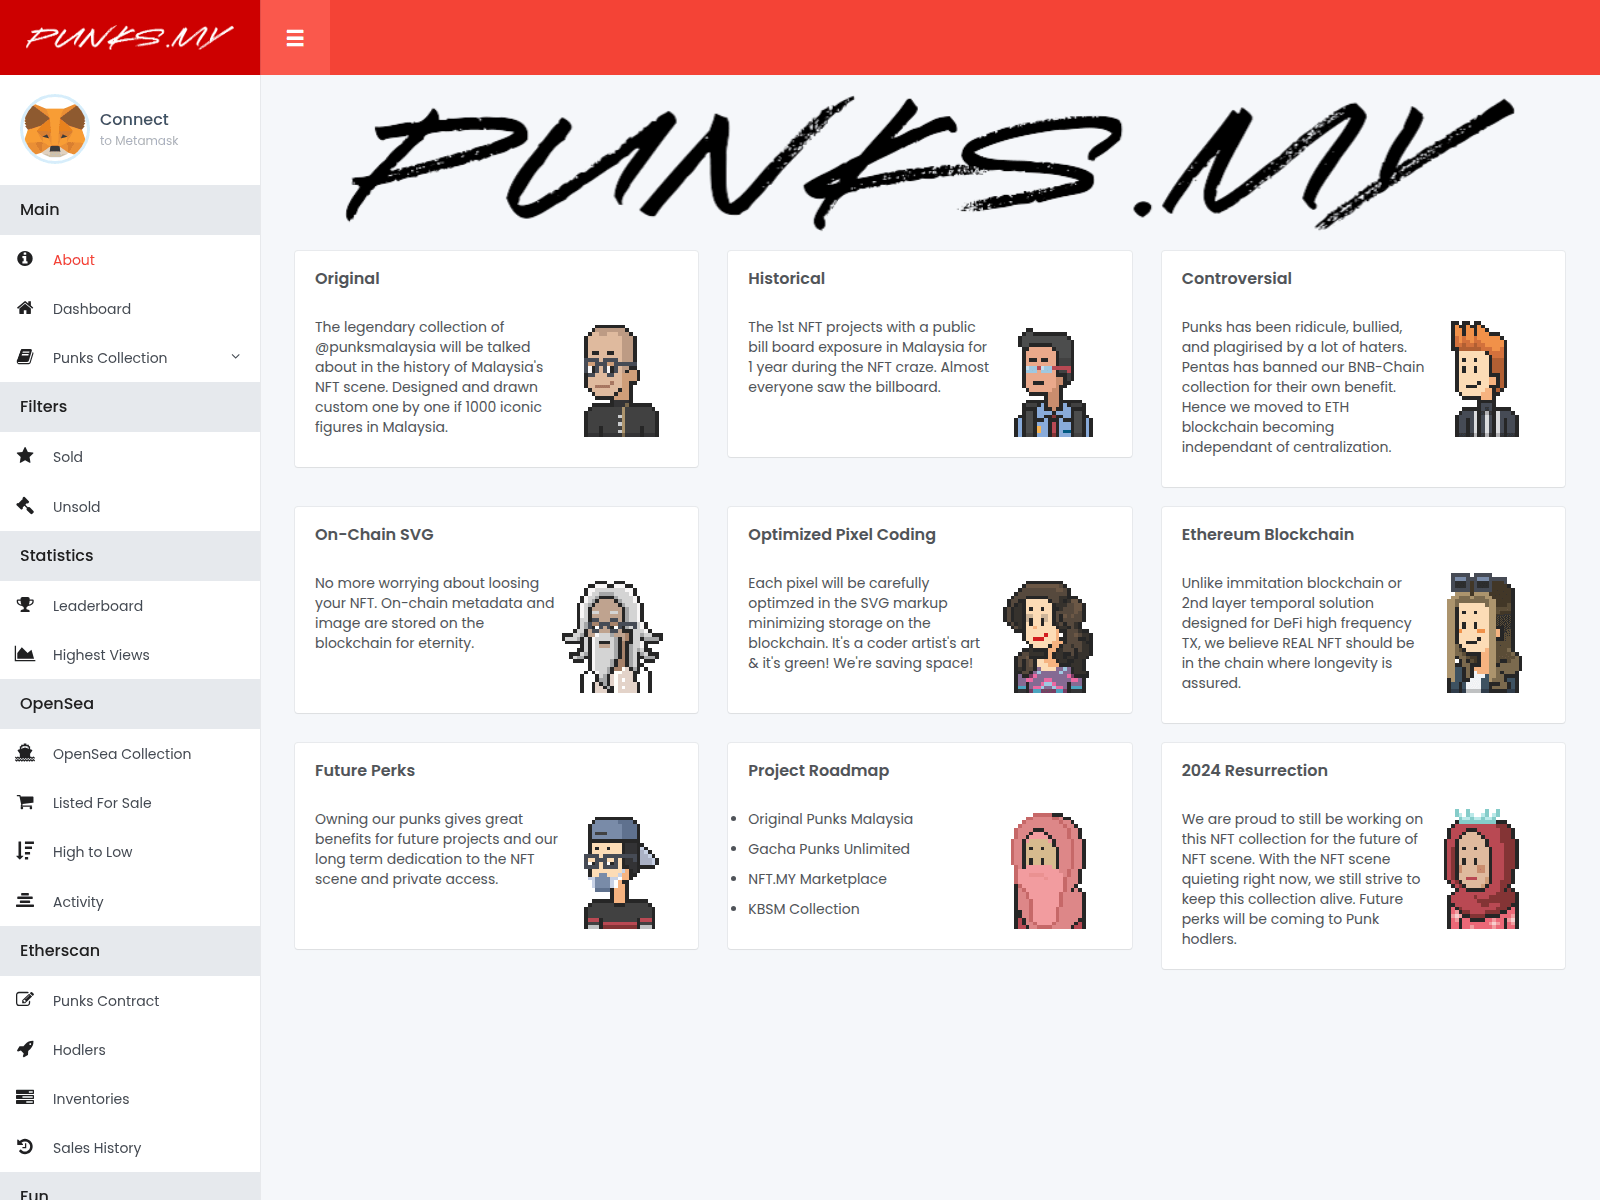Open the Highest Views page

[130, 654]
